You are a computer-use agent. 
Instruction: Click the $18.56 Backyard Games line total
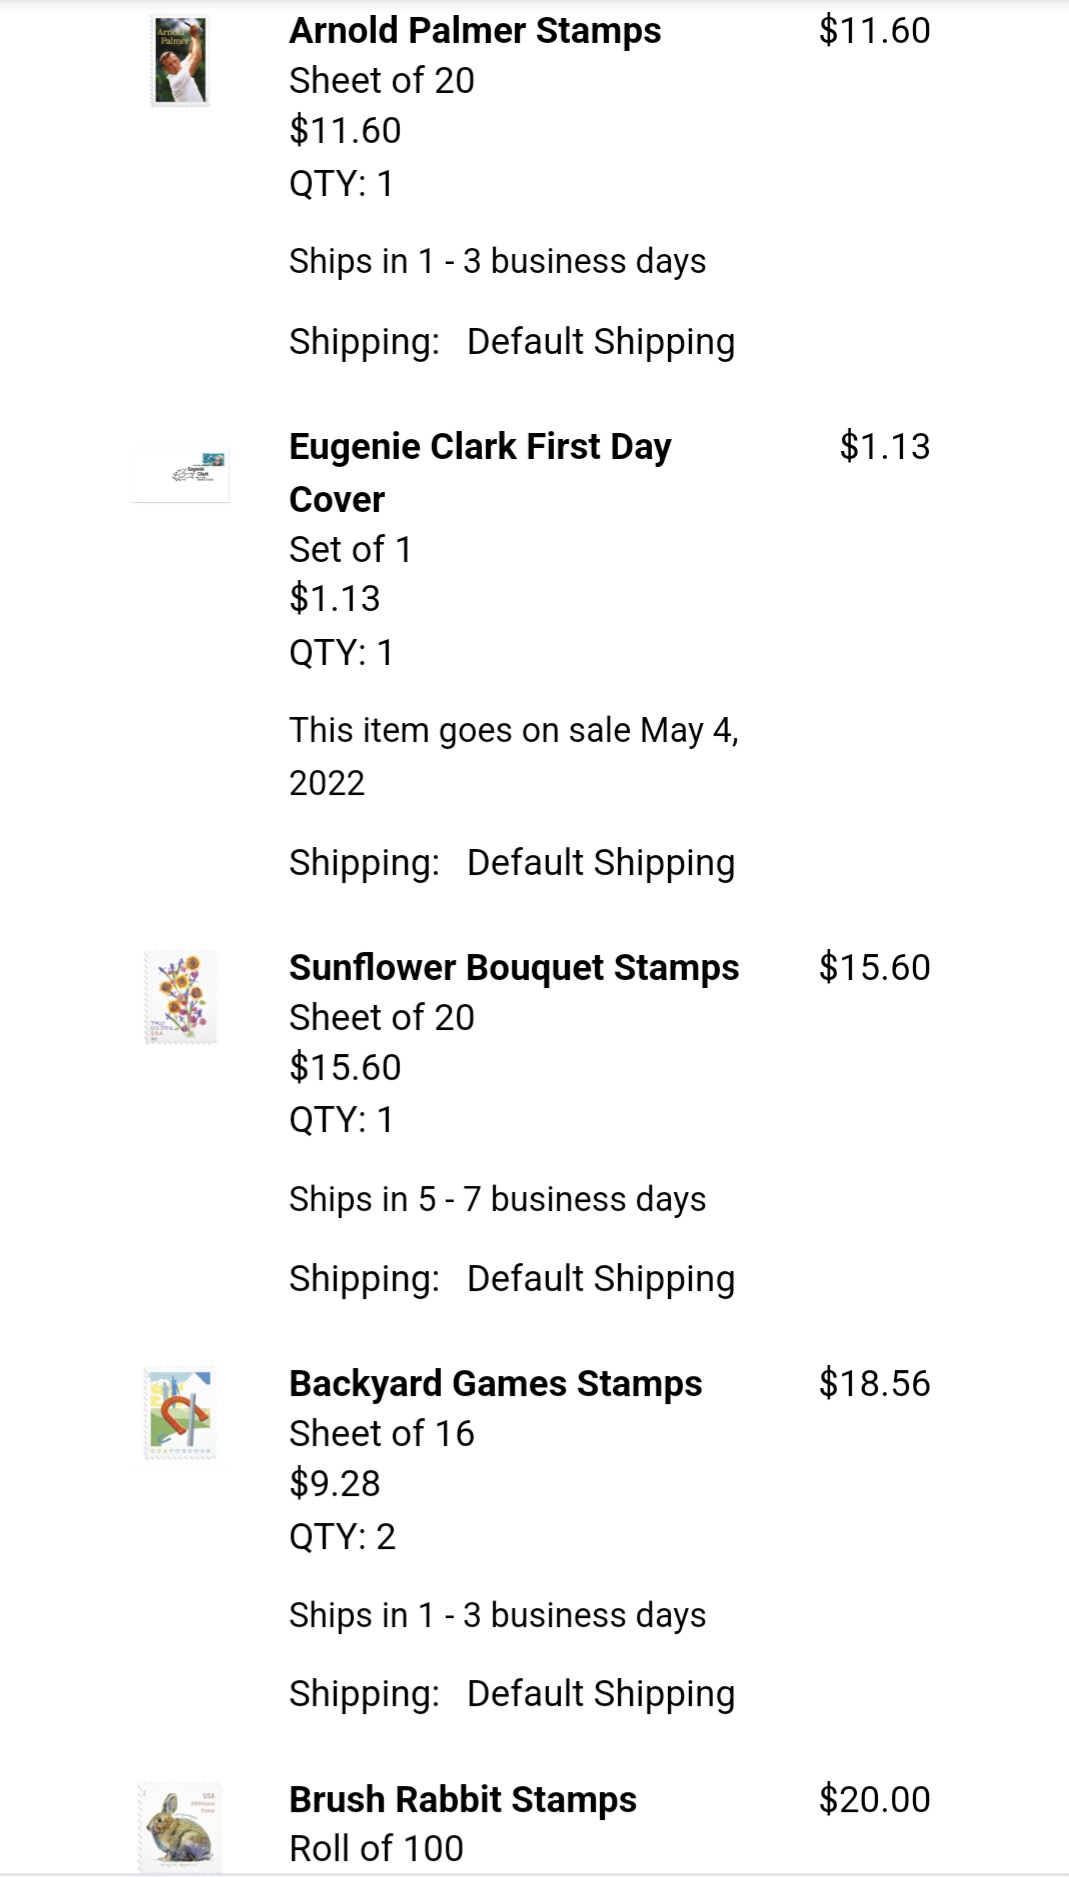click(874, 1384)
